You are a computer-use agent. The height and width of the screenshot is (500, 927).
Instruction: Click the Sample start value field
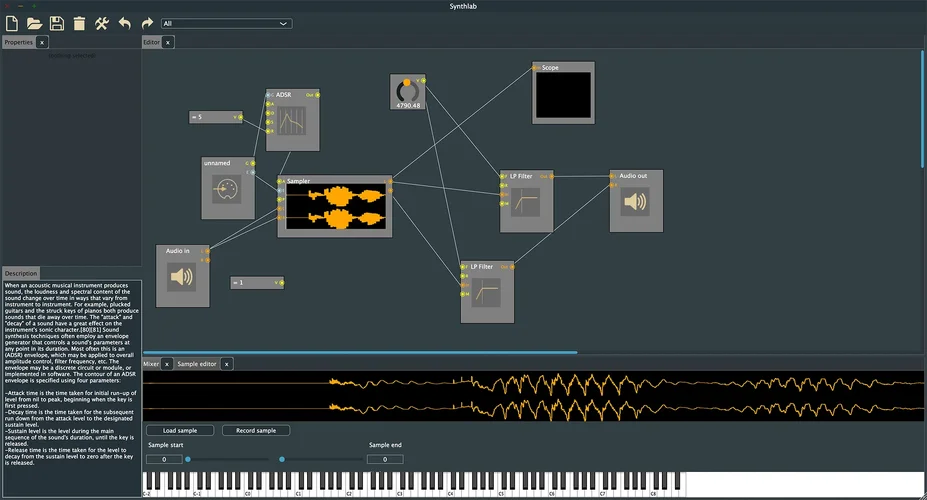point(164,459)
